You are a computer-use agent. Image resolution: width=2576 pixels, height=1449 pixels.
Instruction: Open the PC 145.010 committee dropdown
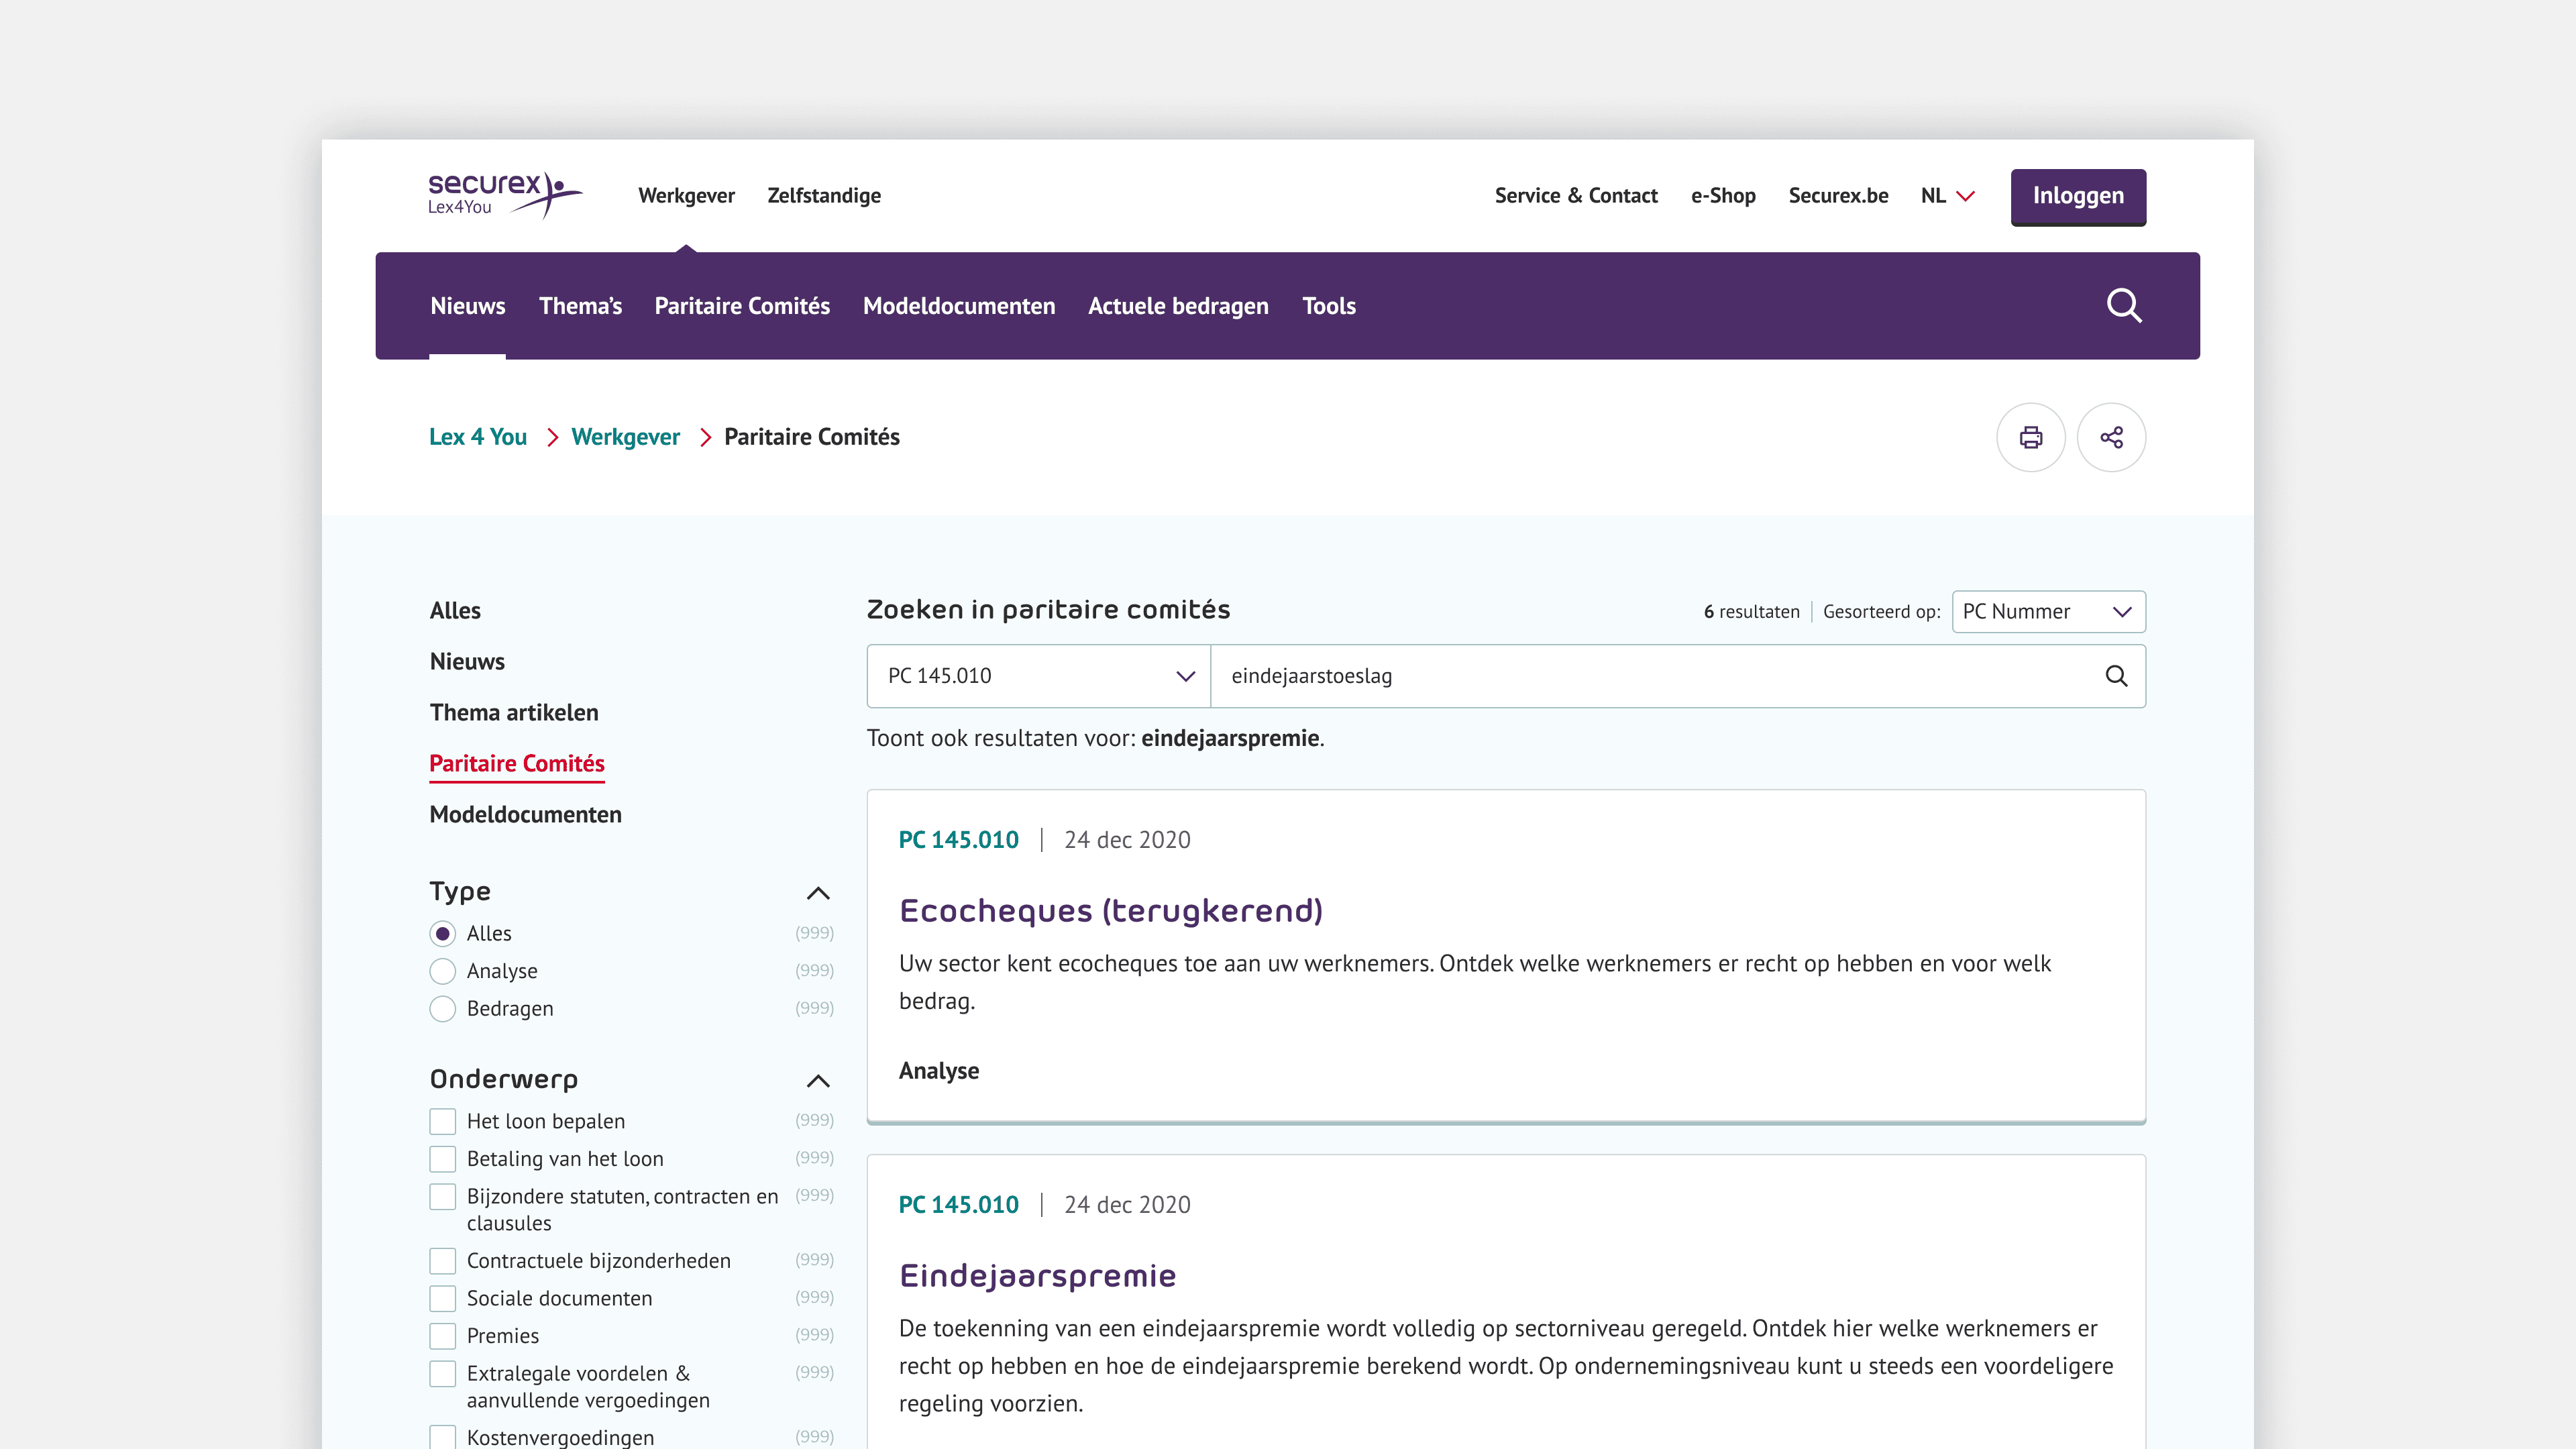[1039, 676]
